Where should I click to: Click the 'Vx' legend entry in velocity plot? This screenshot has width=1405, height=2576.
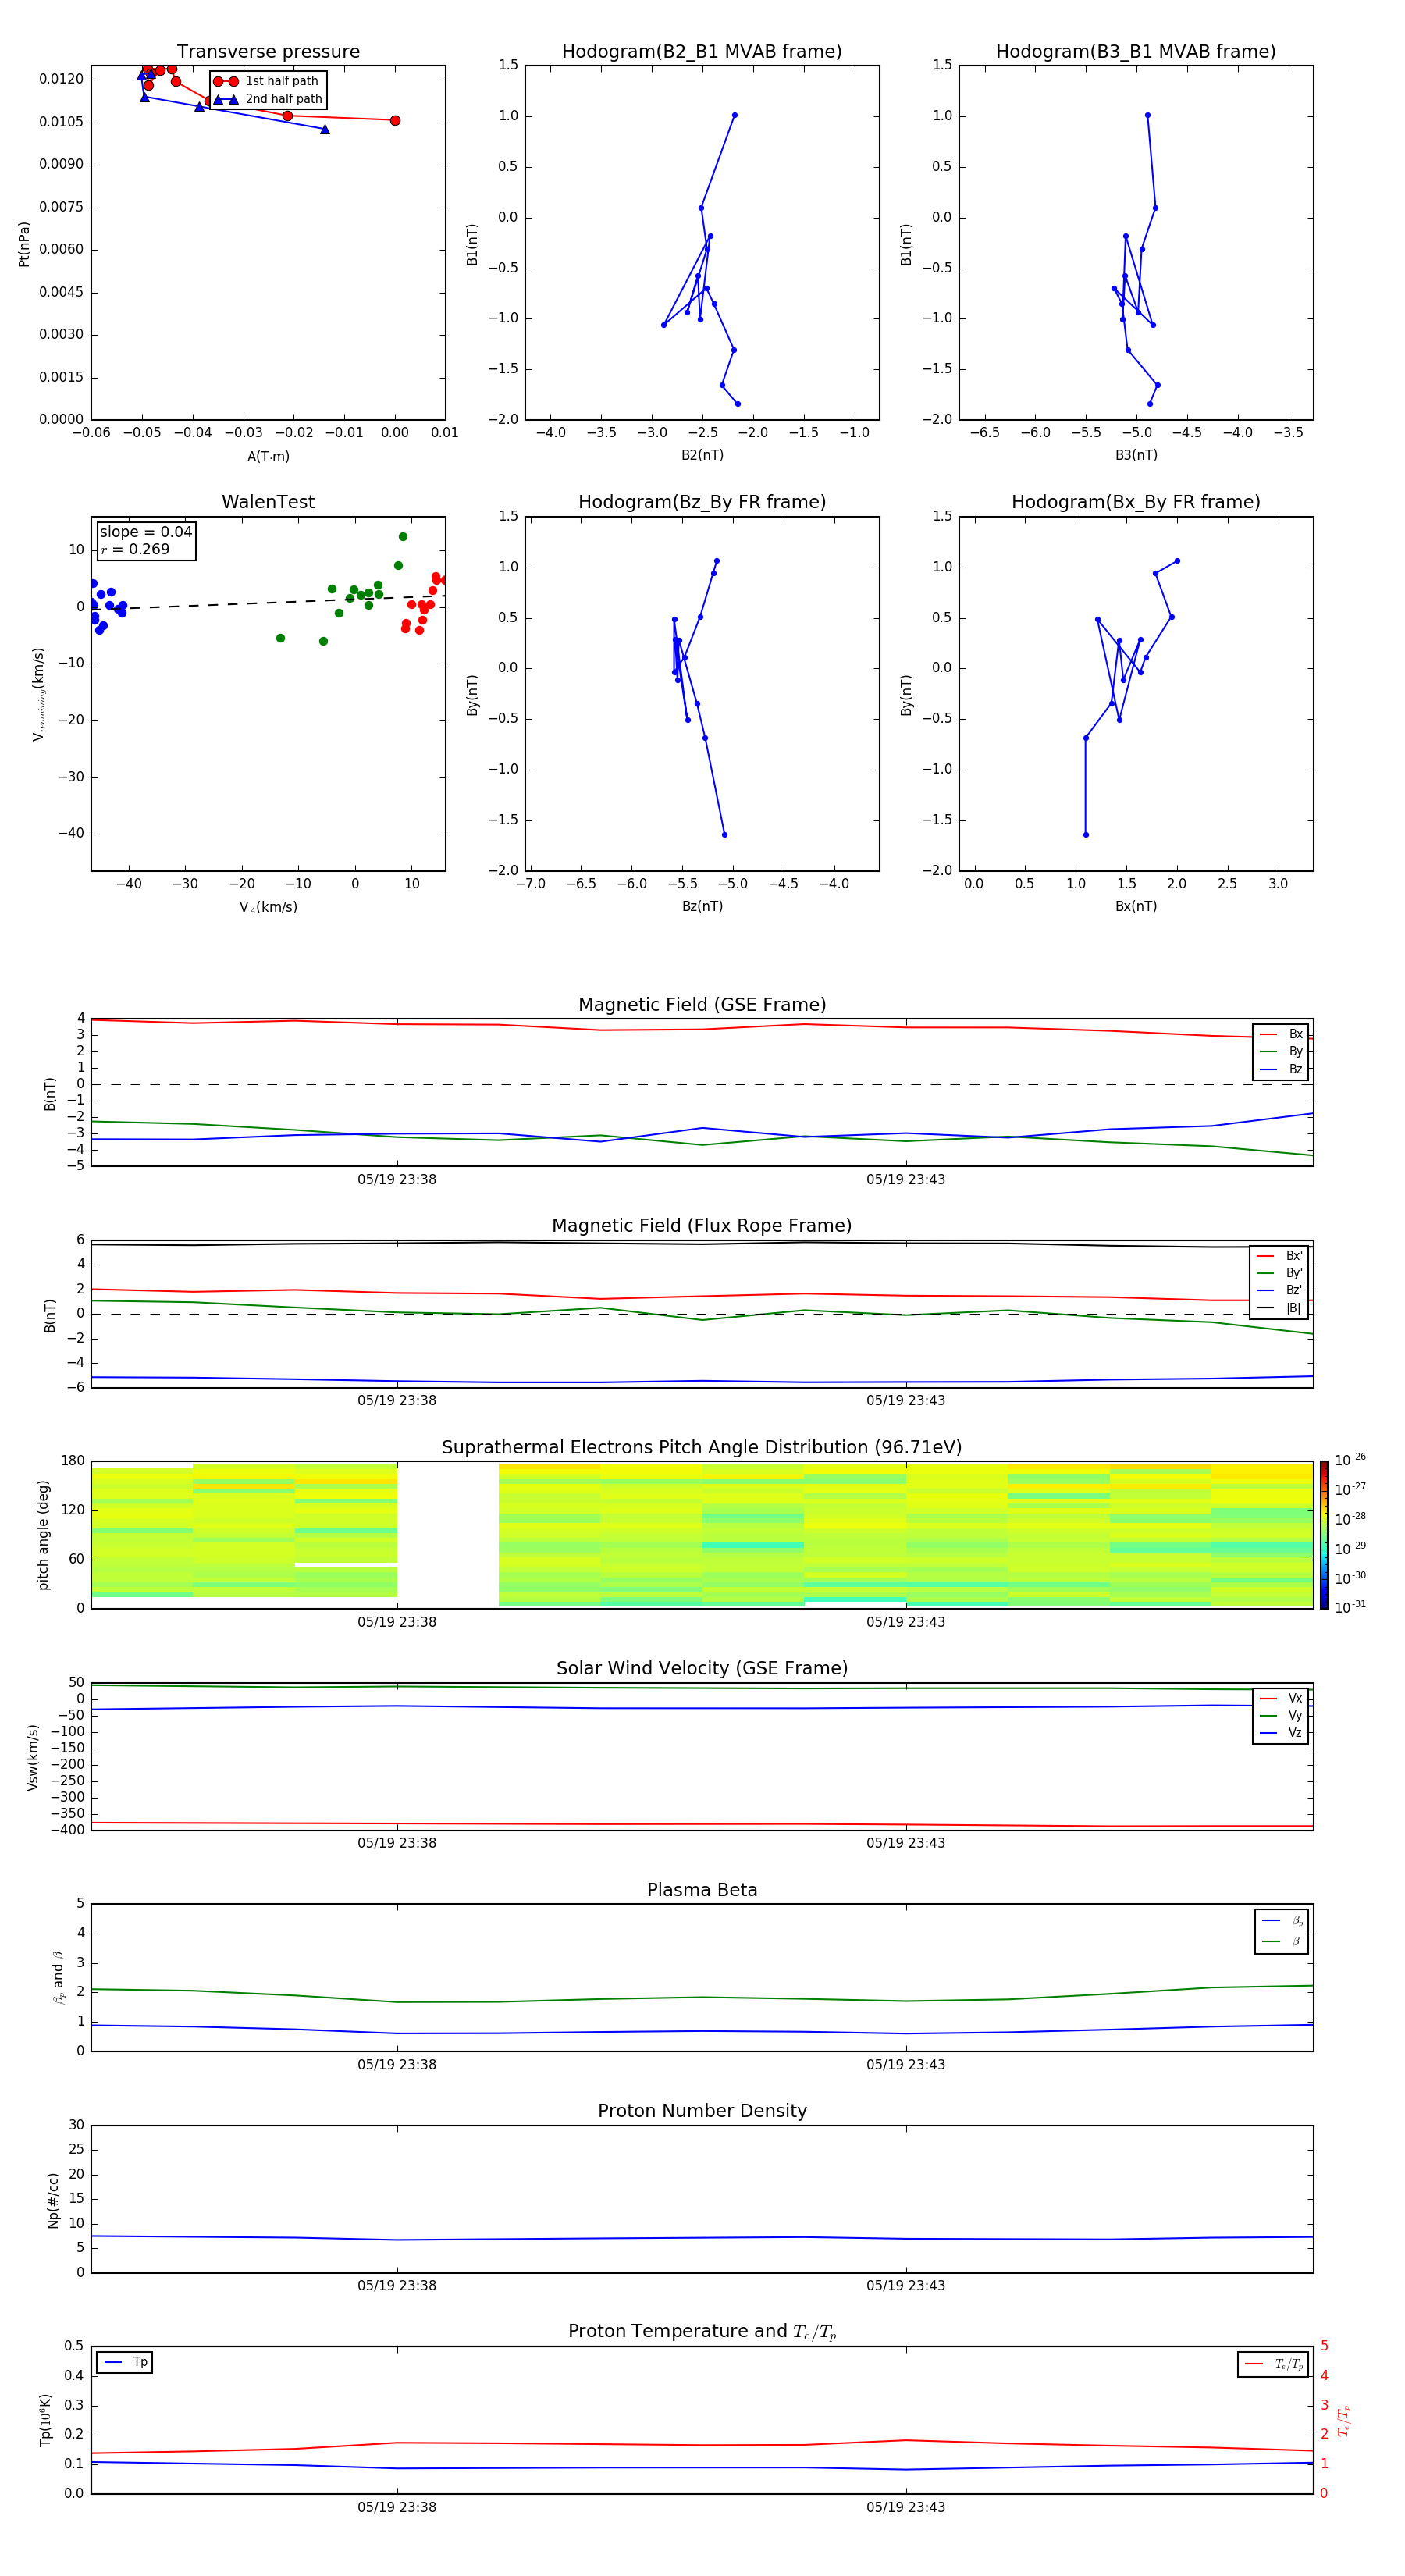pos(1281,1698)
